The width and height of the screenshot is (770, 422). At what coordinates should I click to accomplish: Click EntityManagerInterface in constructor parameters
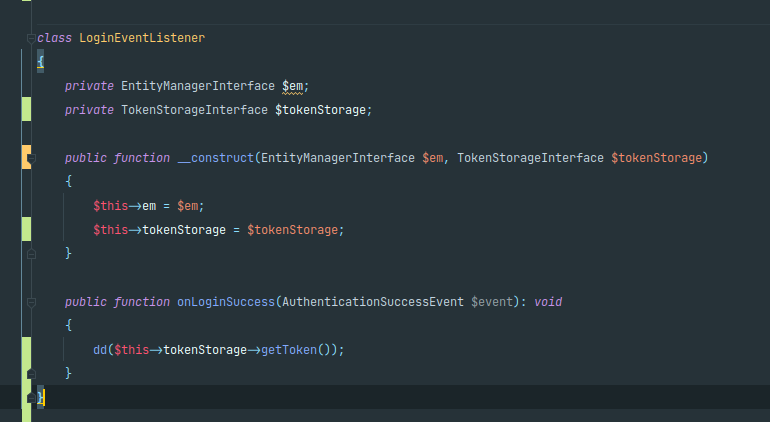tap(338, 158)
